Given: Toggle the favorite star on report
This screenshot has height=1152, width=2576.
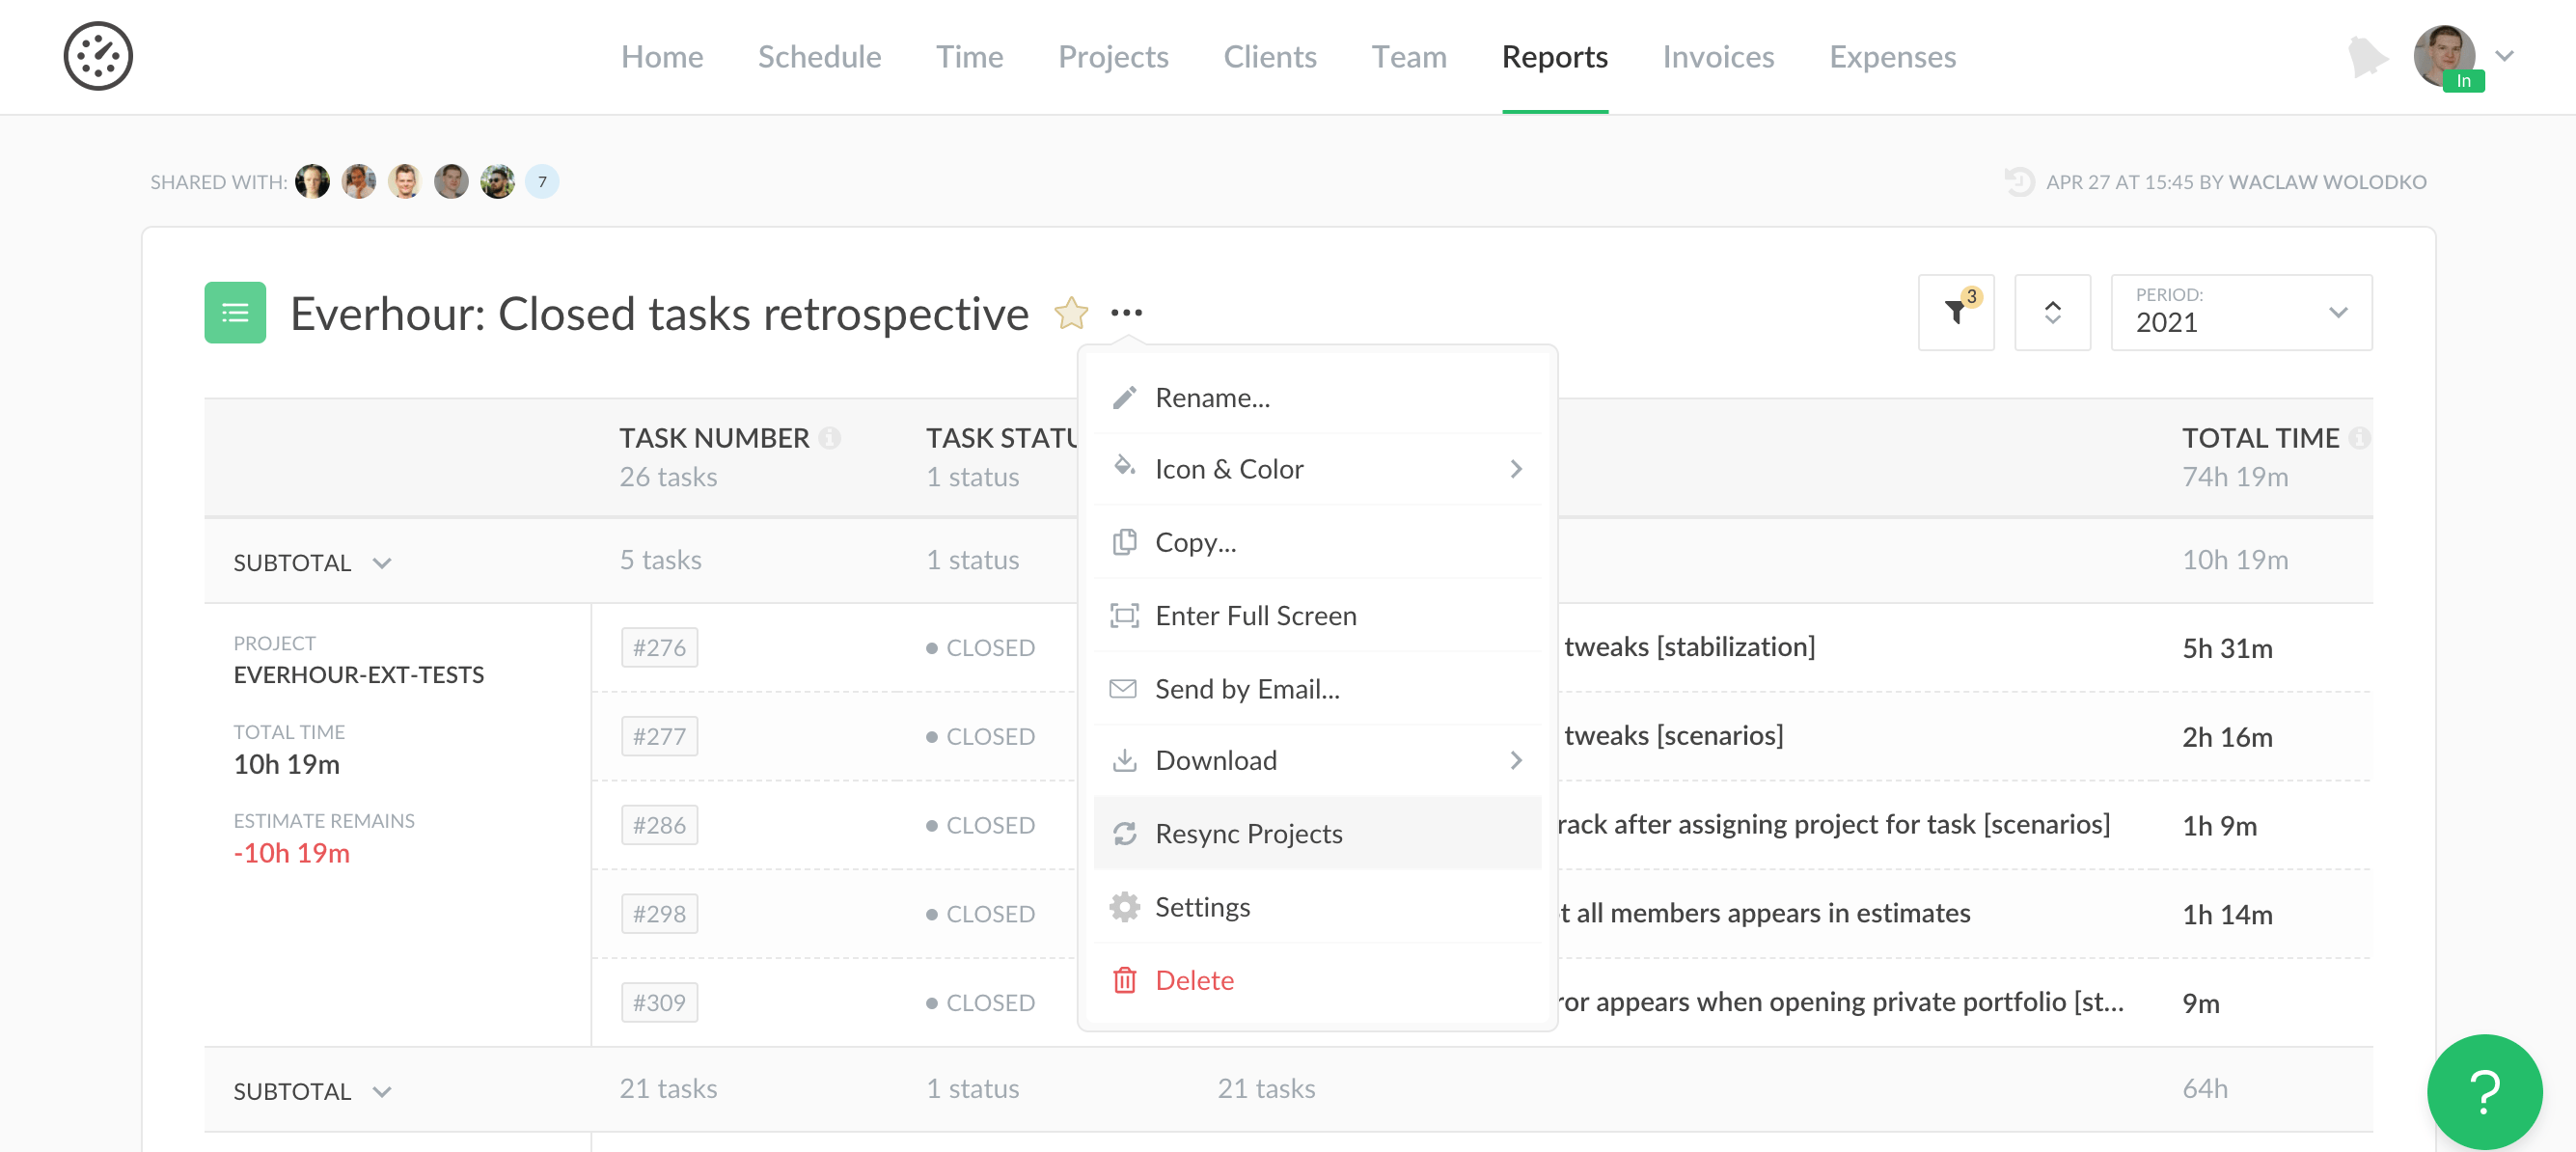Looking at the screenshot, I should point(1070,313).
